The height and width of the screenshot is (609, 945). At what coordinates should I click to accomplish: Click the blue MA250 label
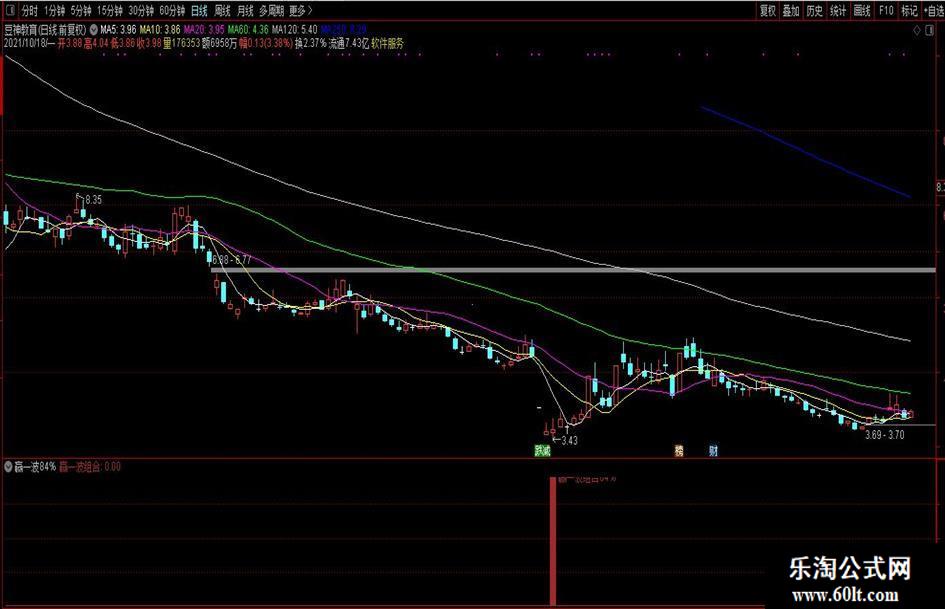(344, 29)
